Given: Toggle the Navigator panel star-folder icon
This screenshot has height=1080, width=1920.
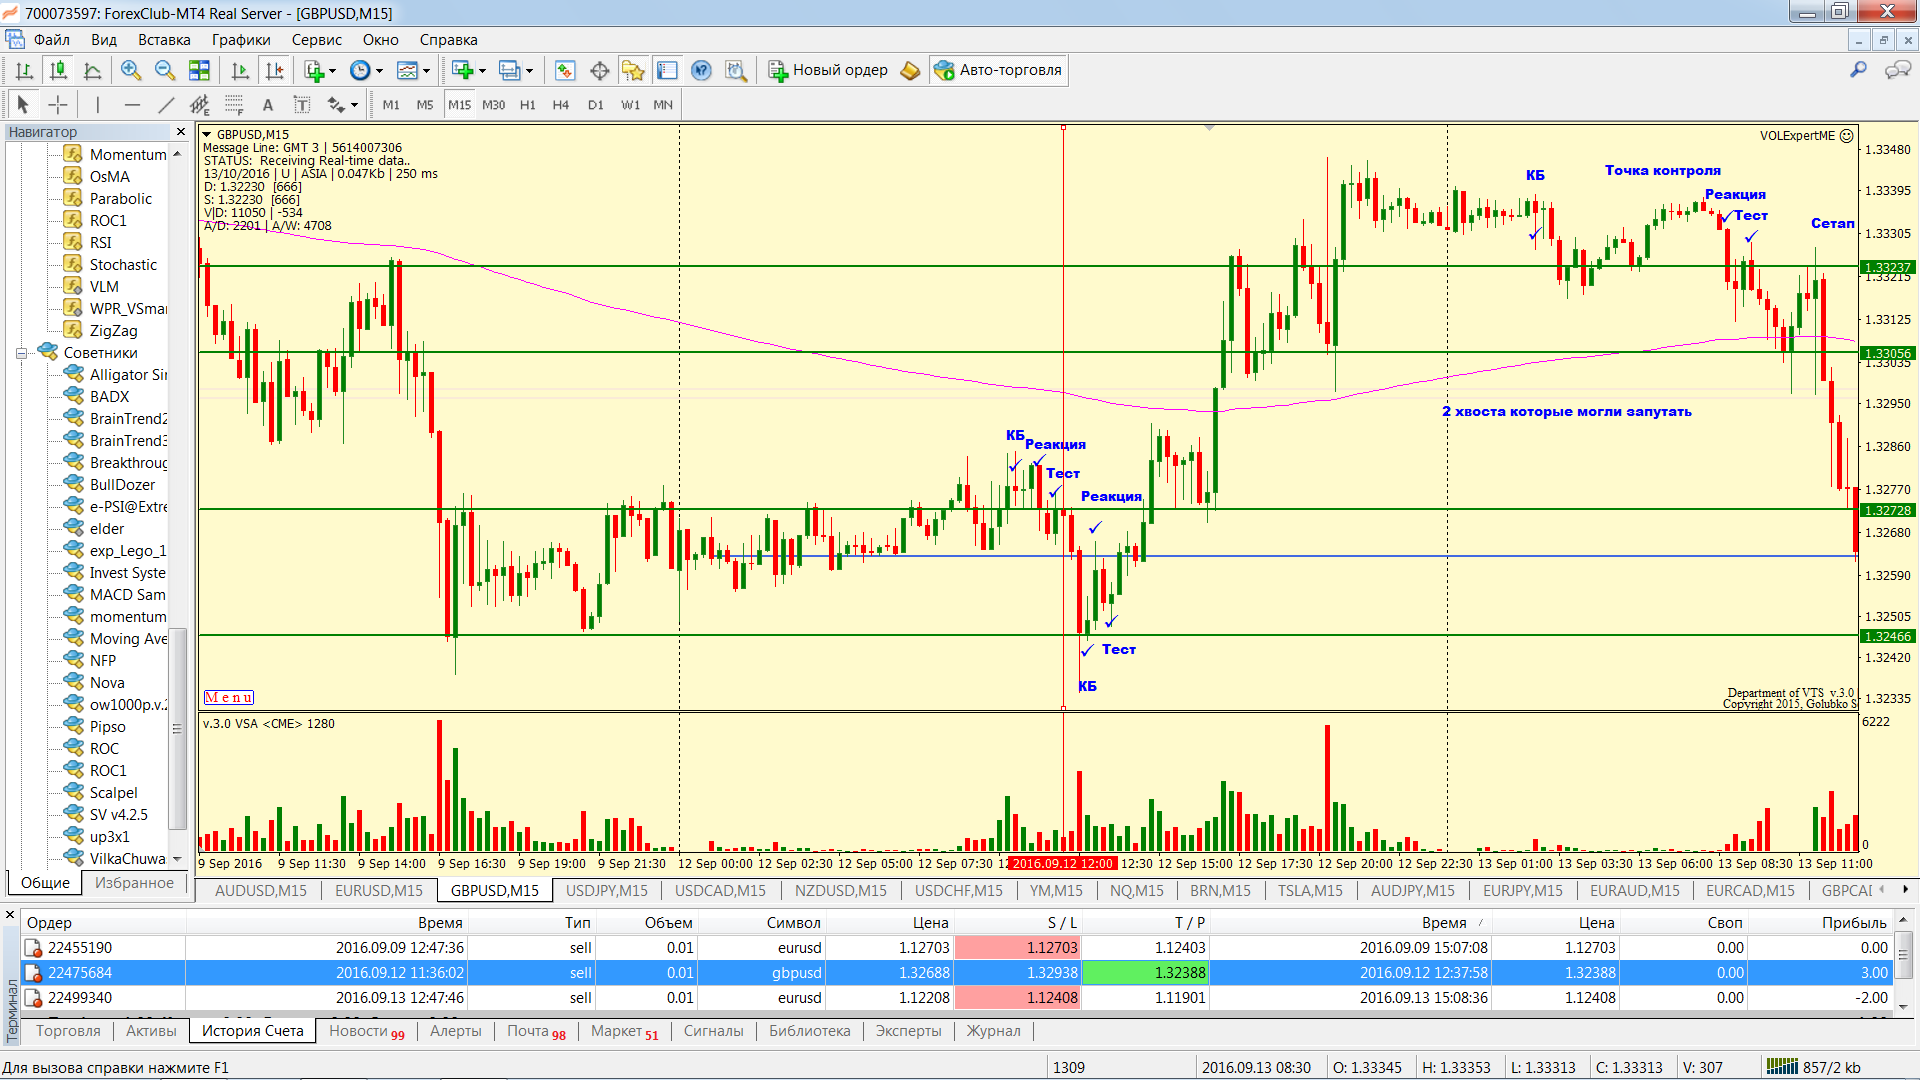Looking at the screenshot, I should [632, 70].
